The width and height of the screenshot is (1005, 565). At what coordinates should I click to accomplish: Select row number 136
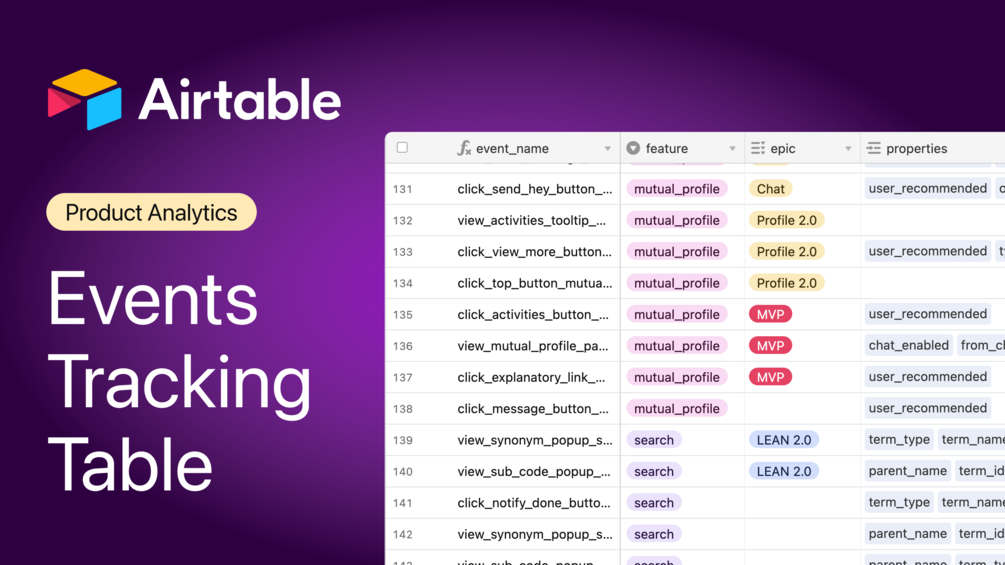click(x=403, y=346)
